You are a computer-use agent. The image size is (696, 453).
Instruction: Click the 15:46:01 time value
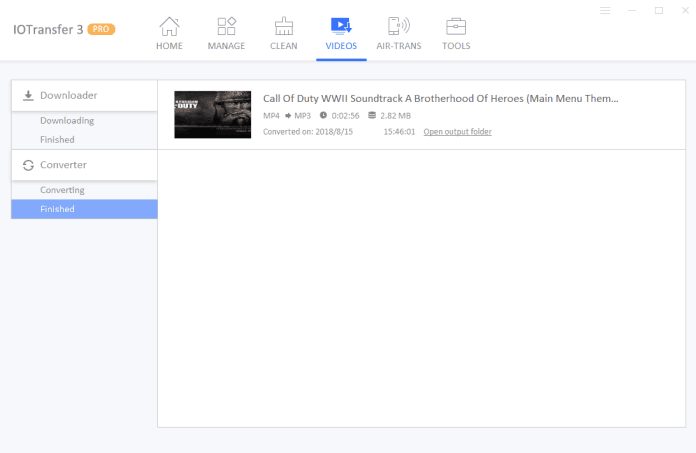tap(399, 132)
